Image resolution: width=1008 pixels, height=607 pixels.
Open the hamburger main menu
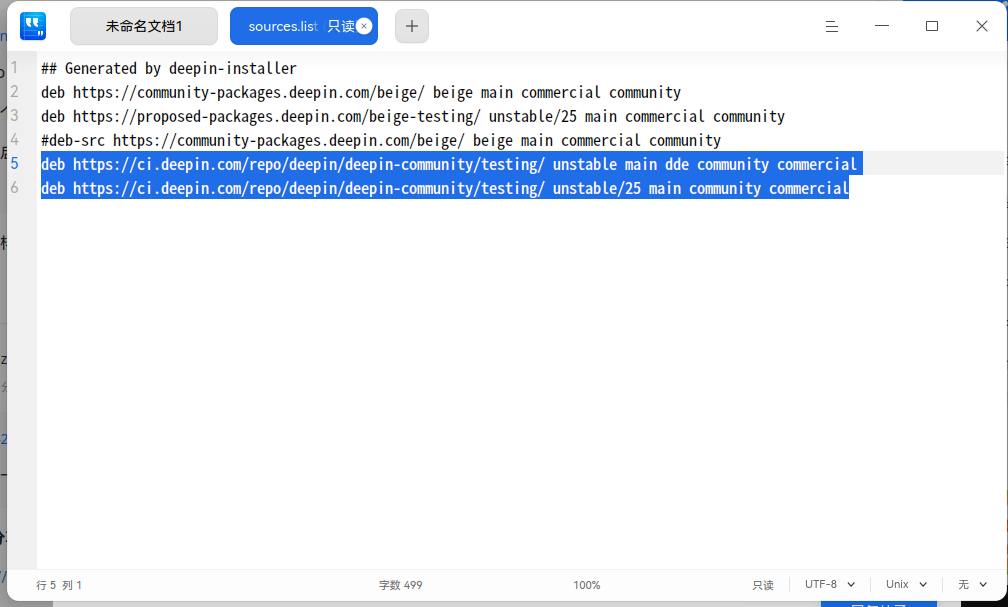click(832, 26)
